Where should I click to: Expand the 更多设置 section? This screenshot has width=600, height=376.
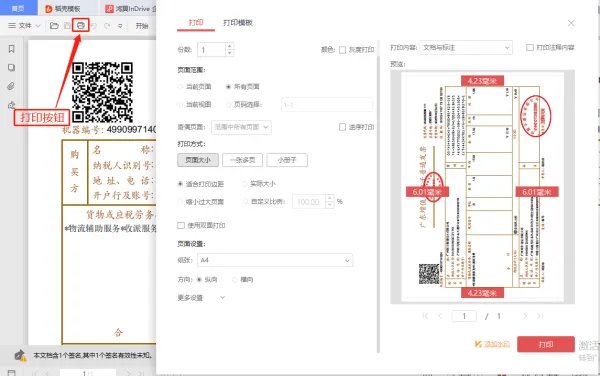(201, 298)
